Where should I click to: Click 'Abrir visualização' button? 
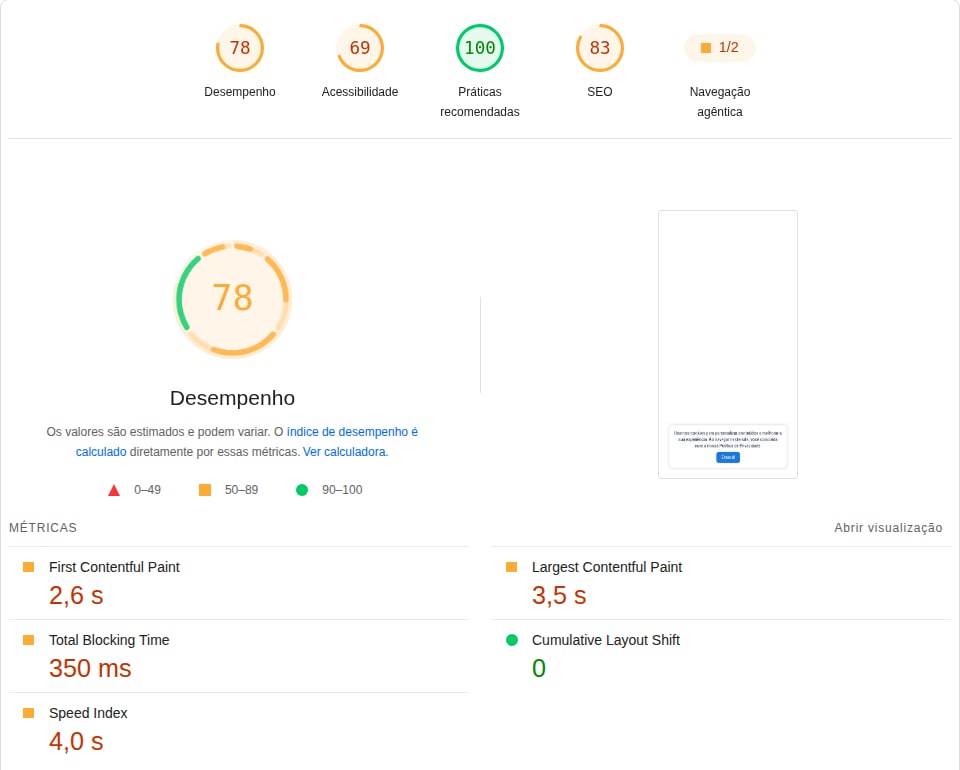(x=888, y=528)
